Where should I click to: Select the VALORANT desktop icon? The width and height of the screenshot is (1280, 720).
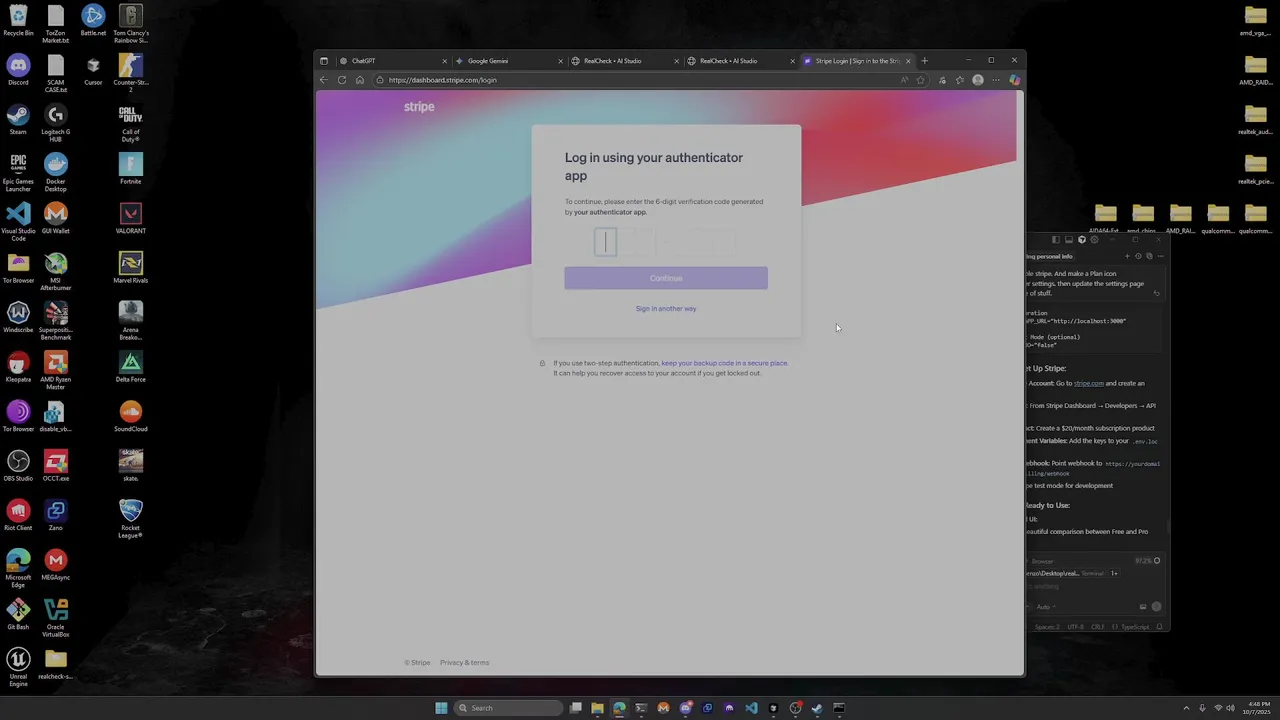[x=130, y=218]
